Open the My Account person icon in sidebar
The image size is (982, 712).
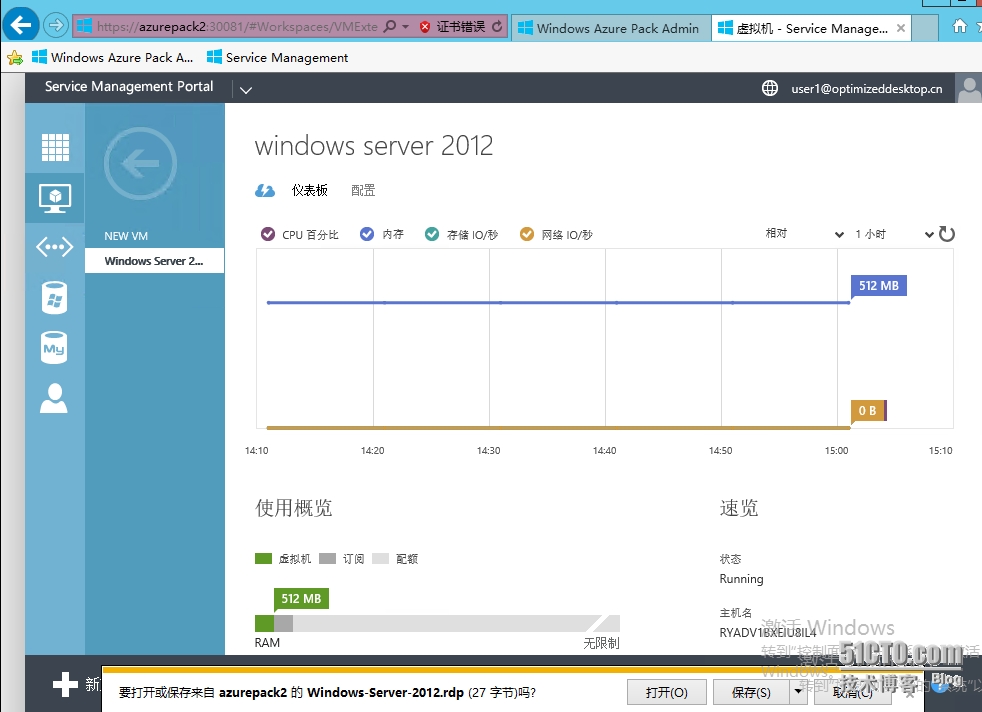[x=54, y=398]
